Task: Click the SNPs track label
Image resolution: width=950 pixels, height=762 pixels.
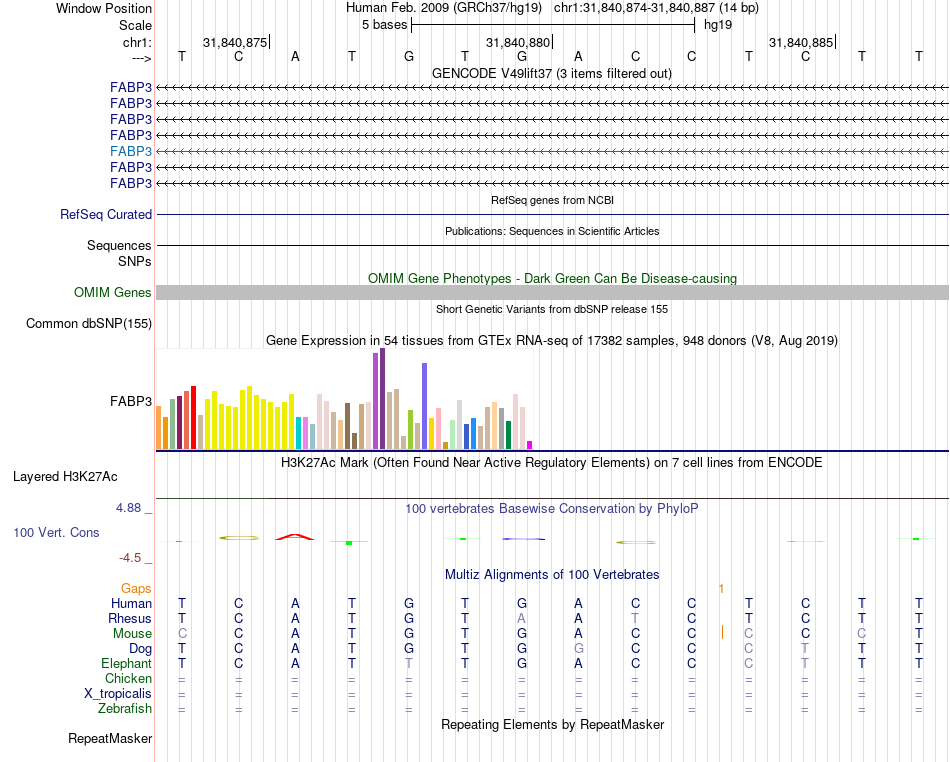Action: 135,261
